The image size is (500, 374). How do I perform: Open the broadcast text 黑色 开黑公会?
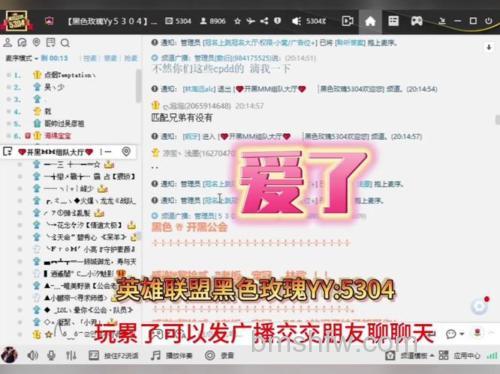coord(189,227)
